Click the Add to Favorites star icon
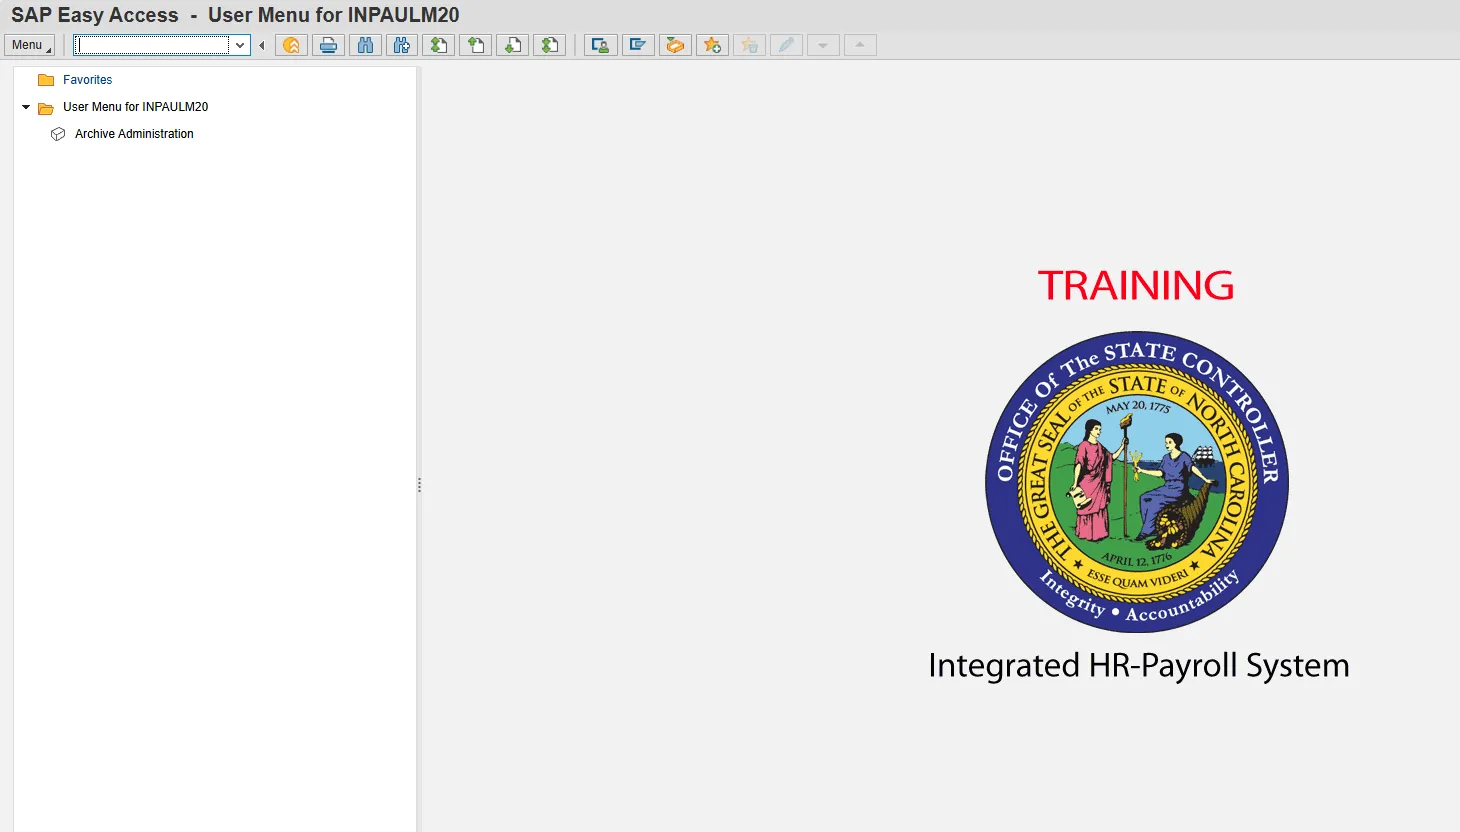The width and height of the screenshot is (1460, 832). (x=712, y=45)
